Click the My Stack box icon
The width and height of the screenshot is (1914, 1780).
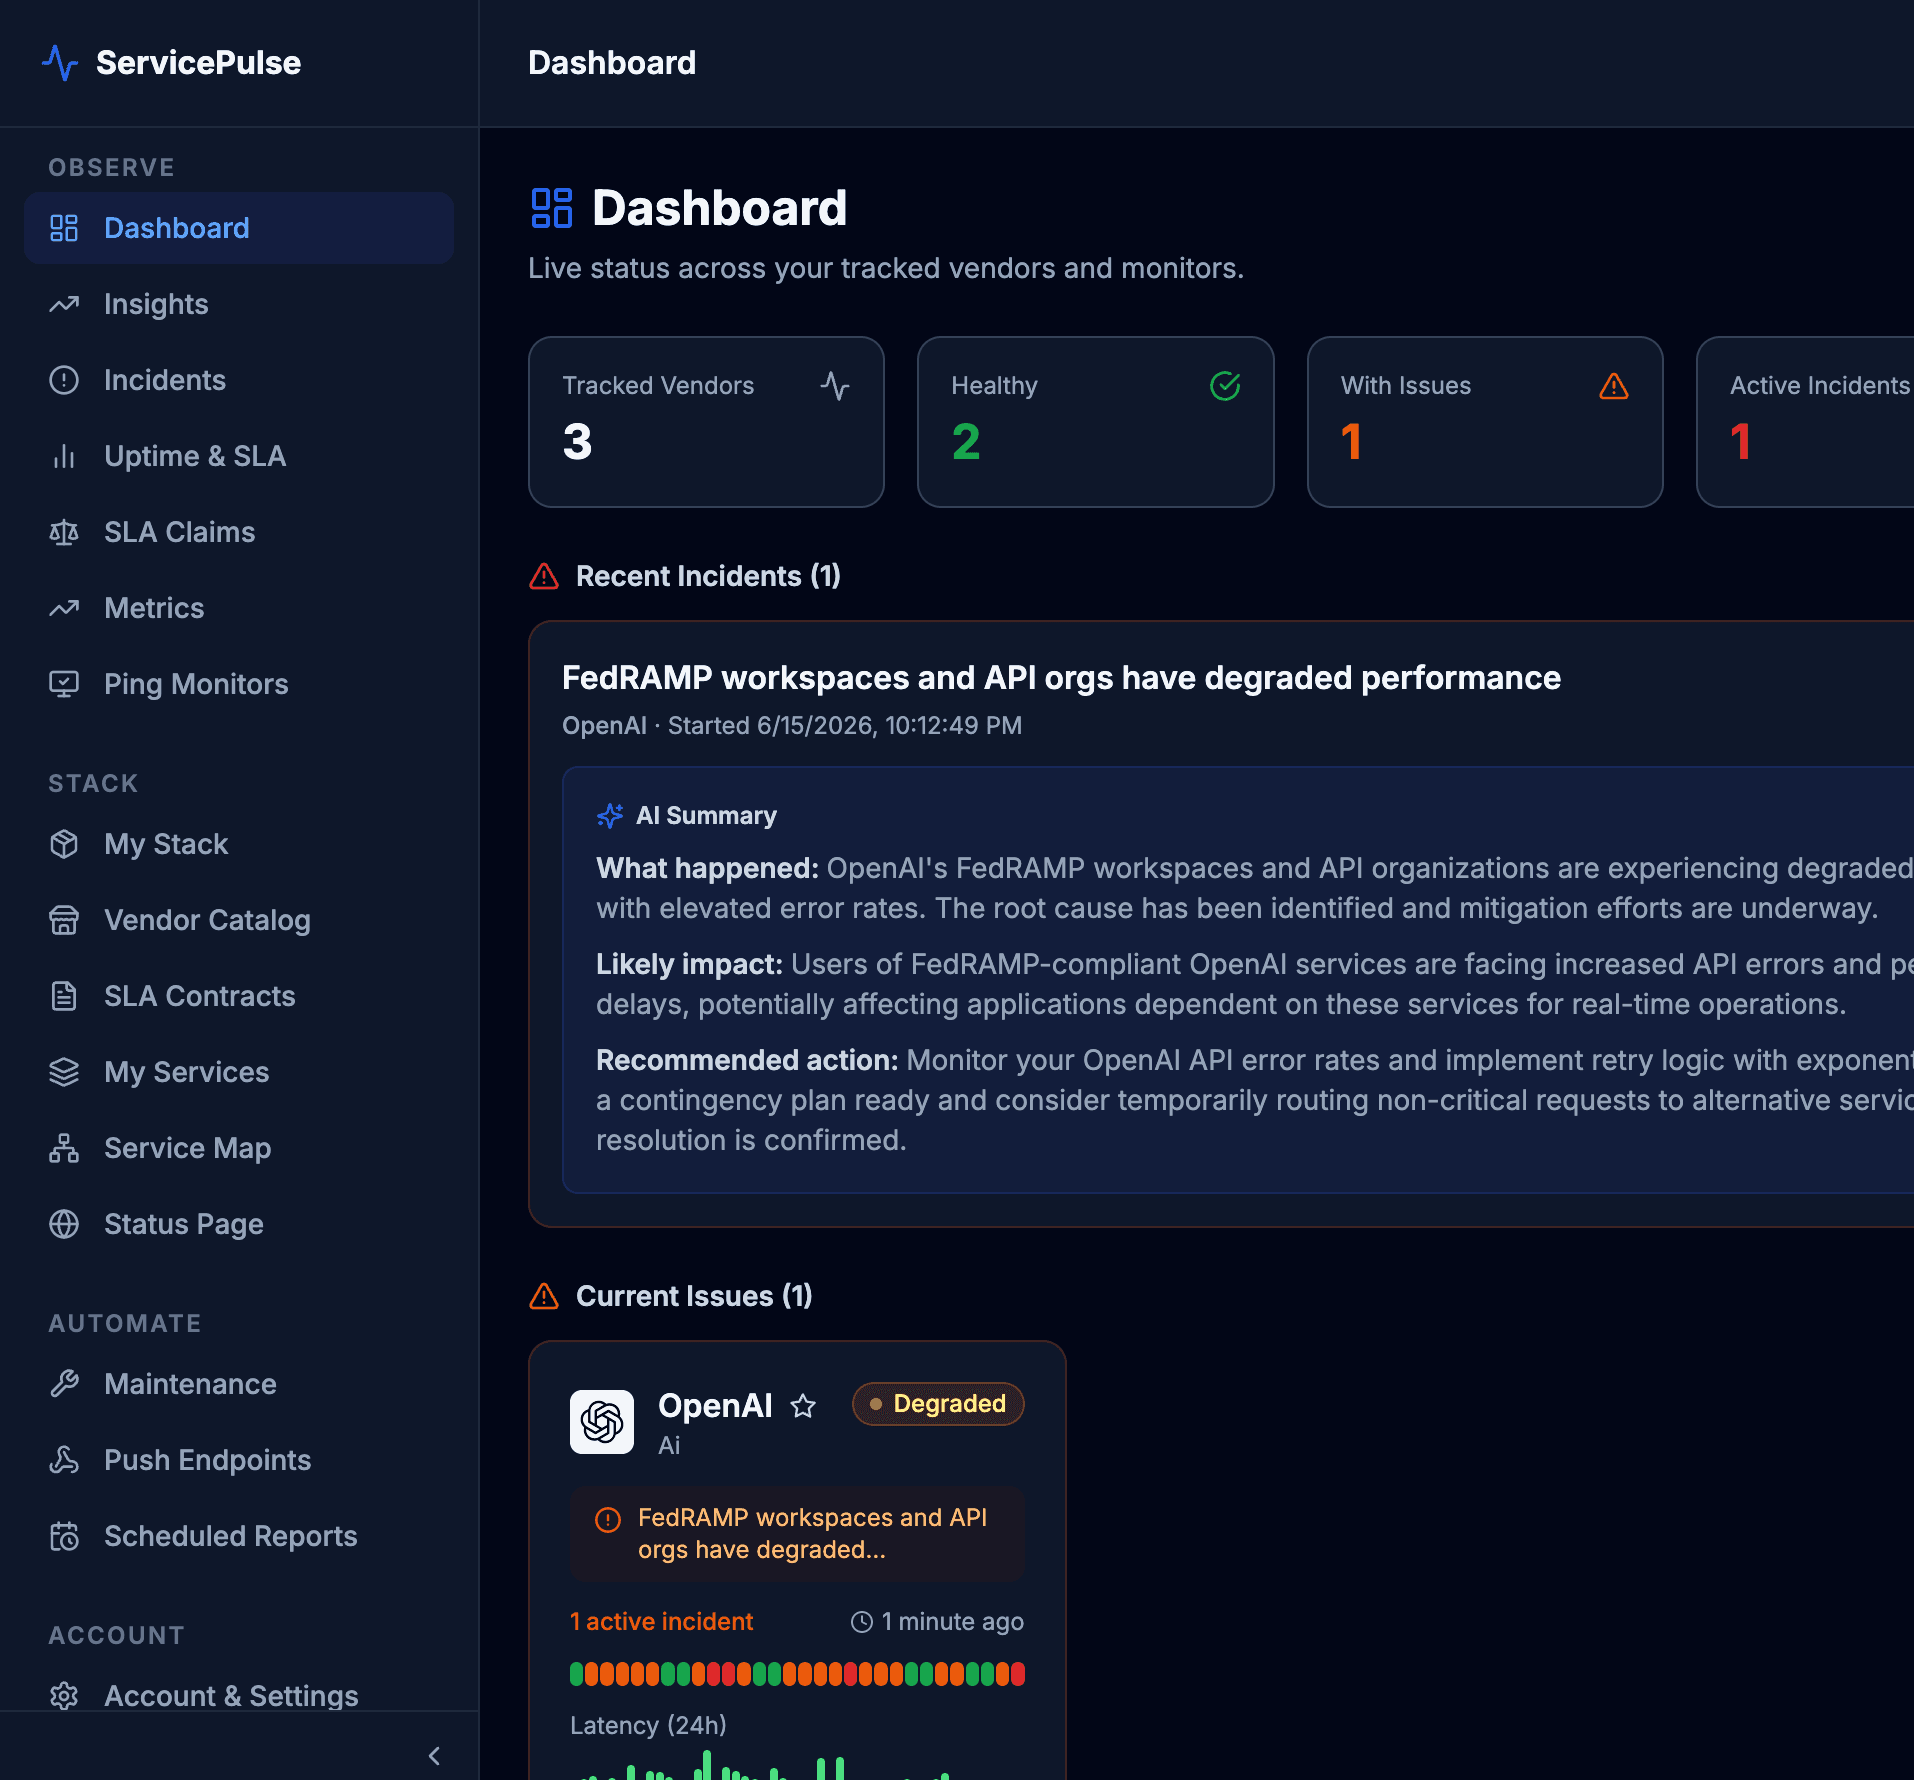click(64, 844)
